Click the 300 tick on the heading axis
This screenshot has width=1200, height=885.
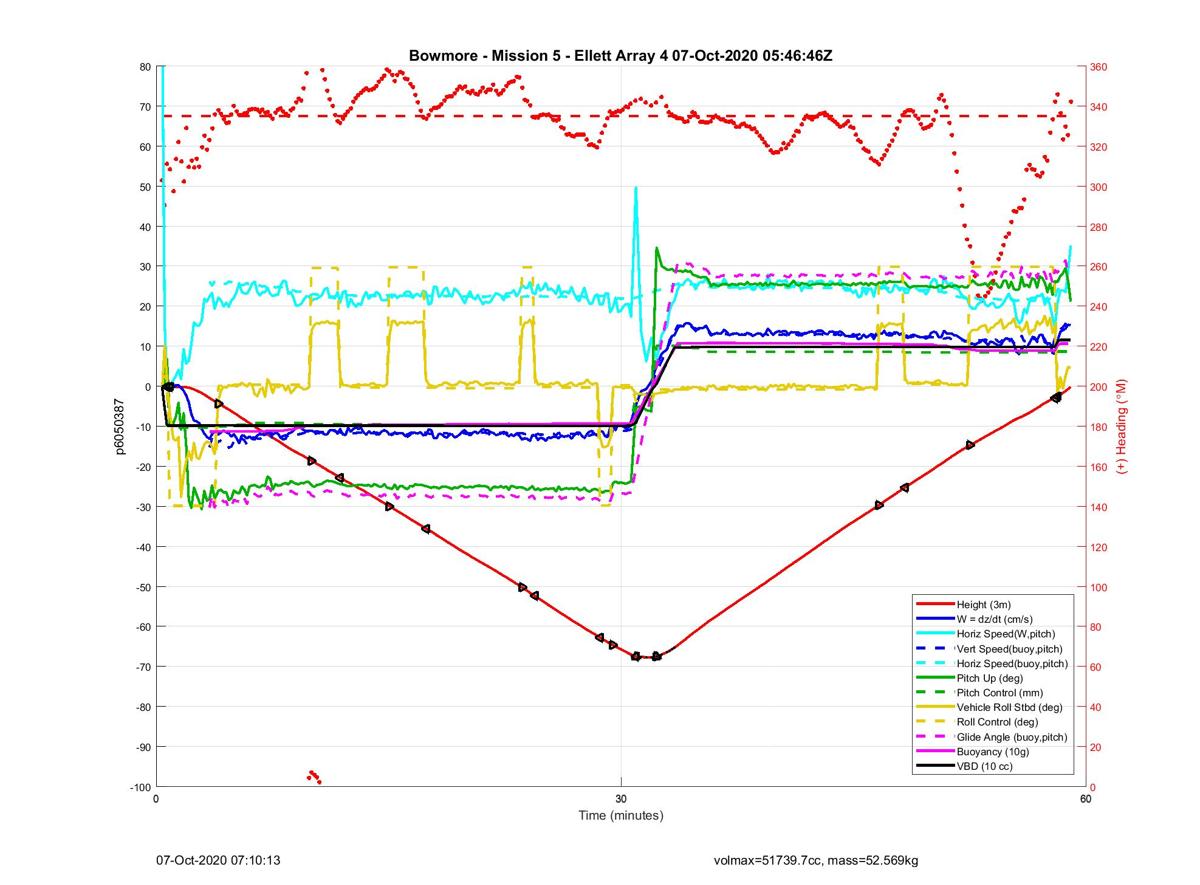point(1099,187)
